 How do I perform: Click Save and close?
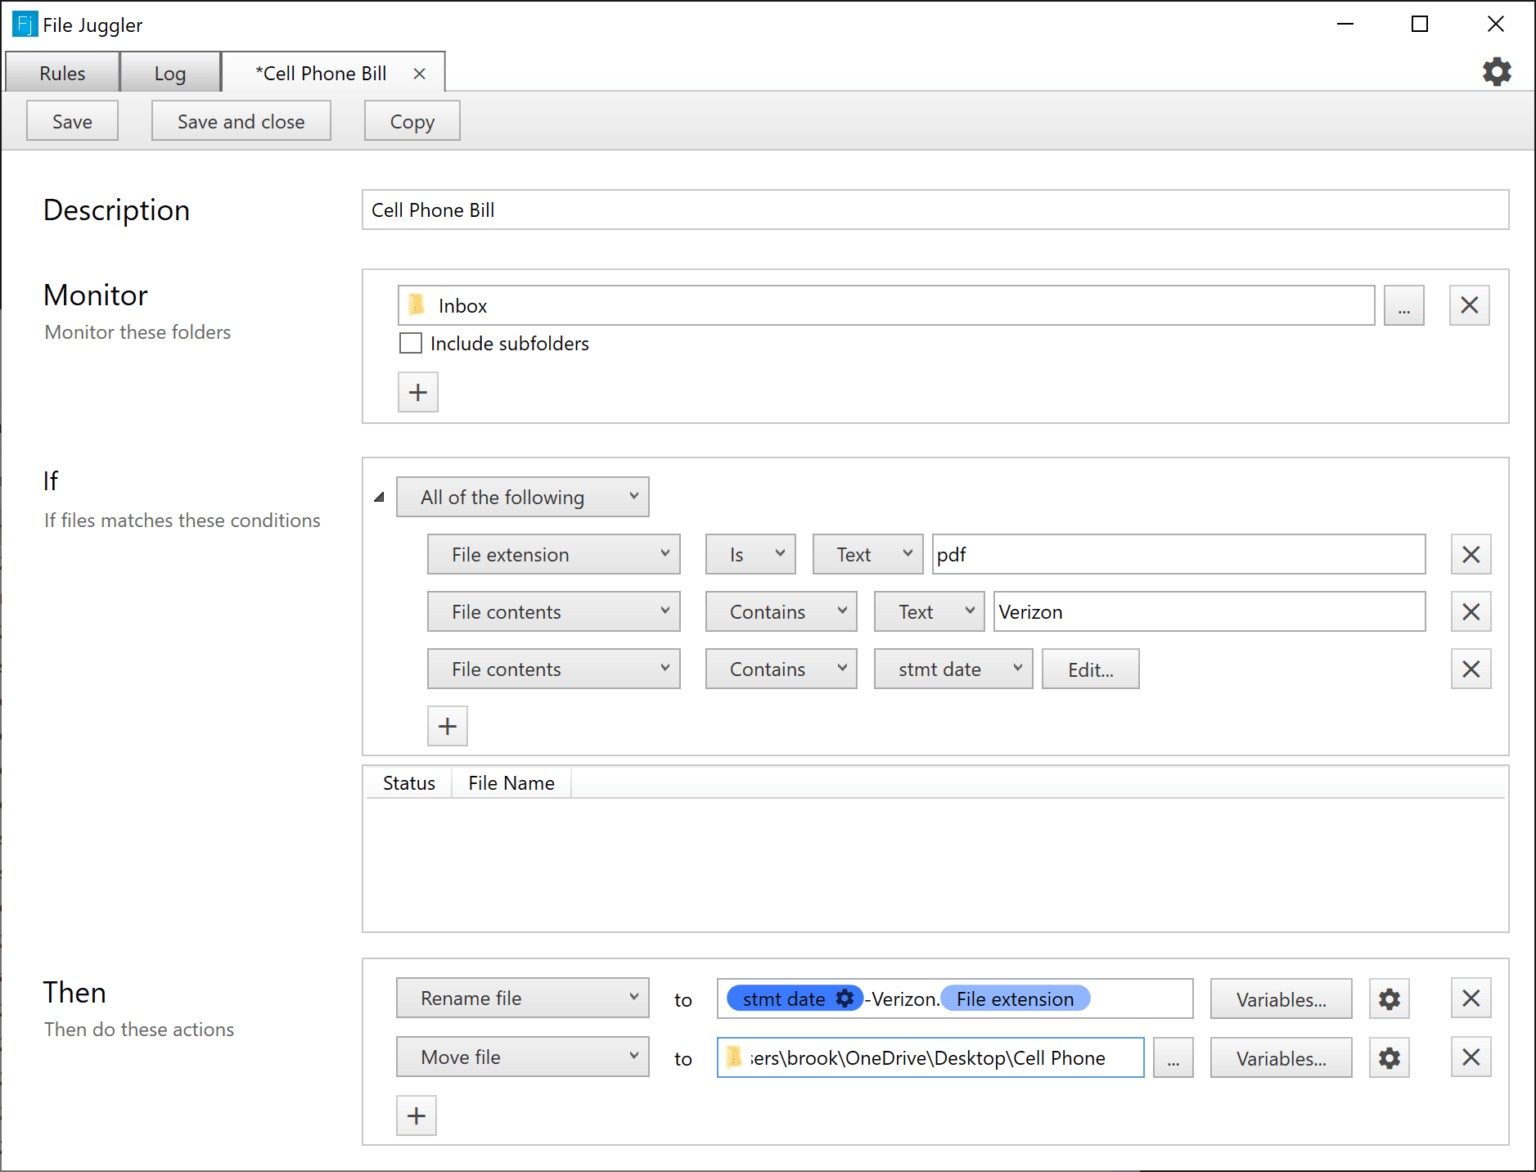point(240,120)
